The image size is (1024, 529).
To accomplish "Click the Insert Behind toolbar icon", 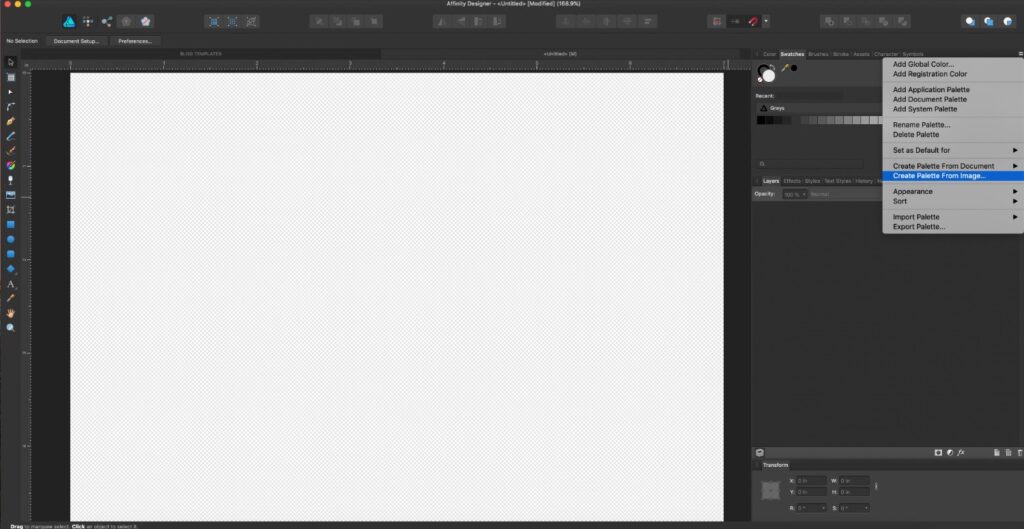I will pyautogui.click(x=970, y=22).
